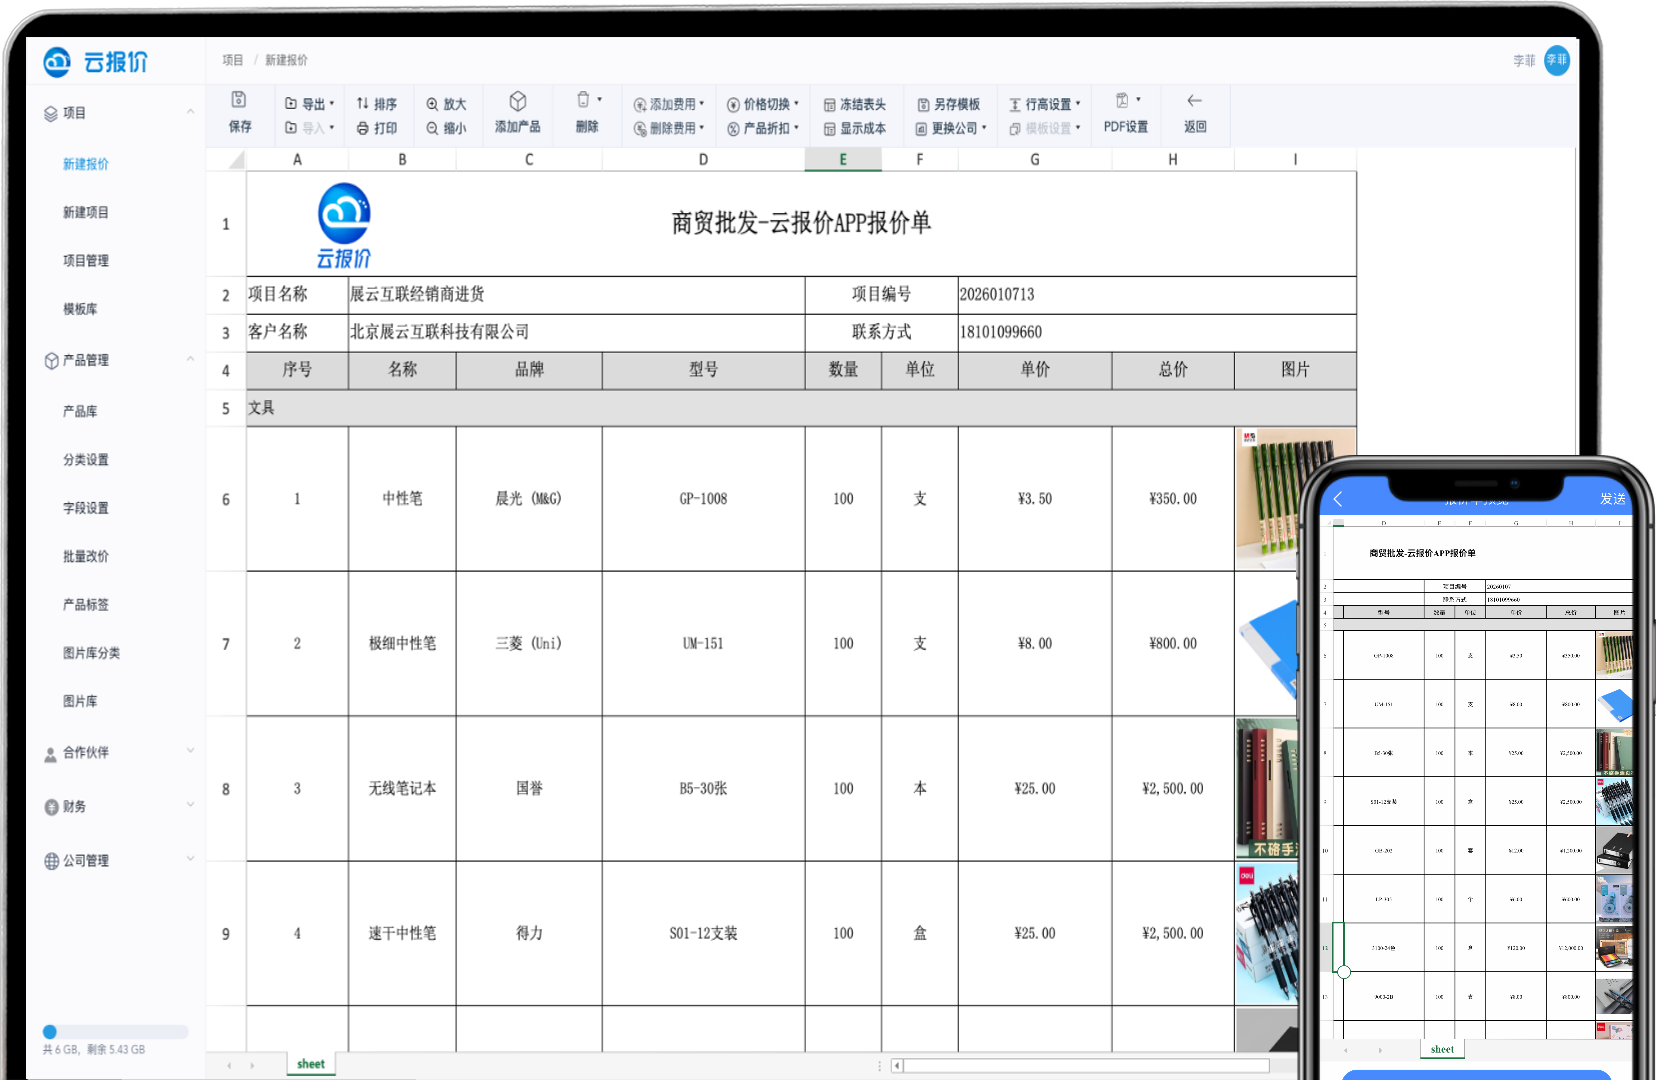Image resolution: width=1656 pixels, height=1080 pixels.
Task: Click 另存模板 save as template
Action: click(x=949, y=104)
